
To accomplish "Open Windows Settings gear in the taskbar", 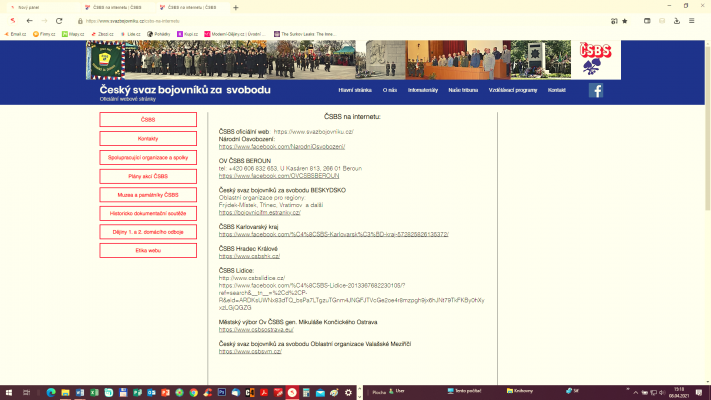I will (x=348, y=393).
